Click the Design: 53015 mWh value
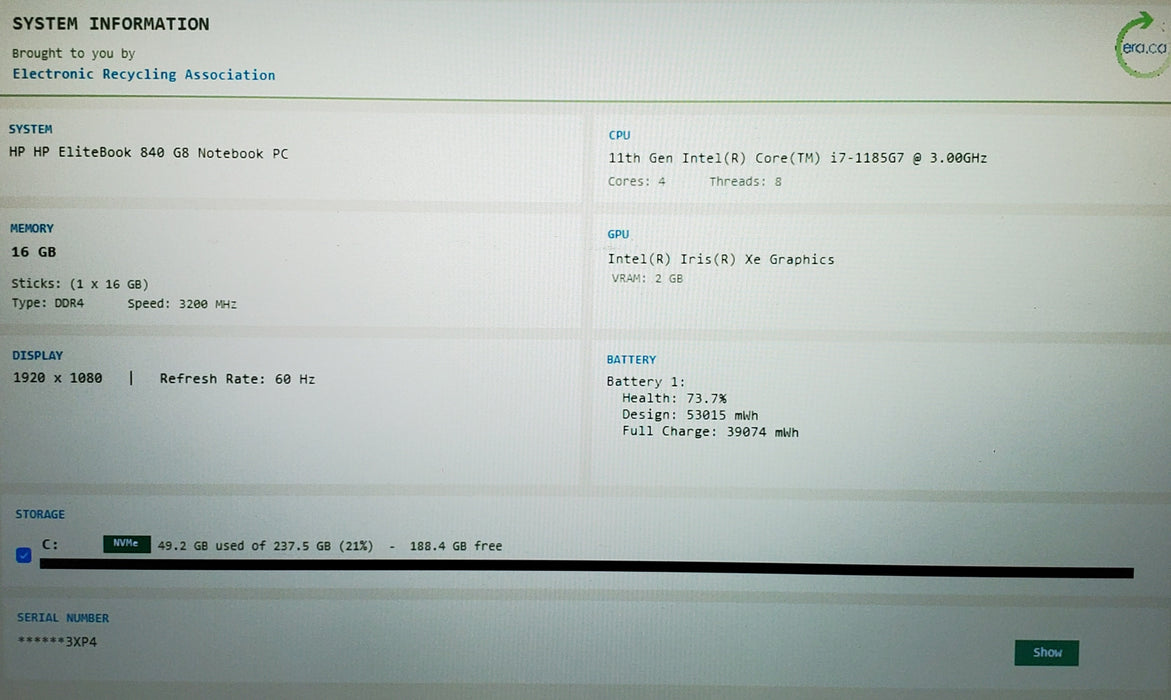1171x700 pixels. coord(690,415)
